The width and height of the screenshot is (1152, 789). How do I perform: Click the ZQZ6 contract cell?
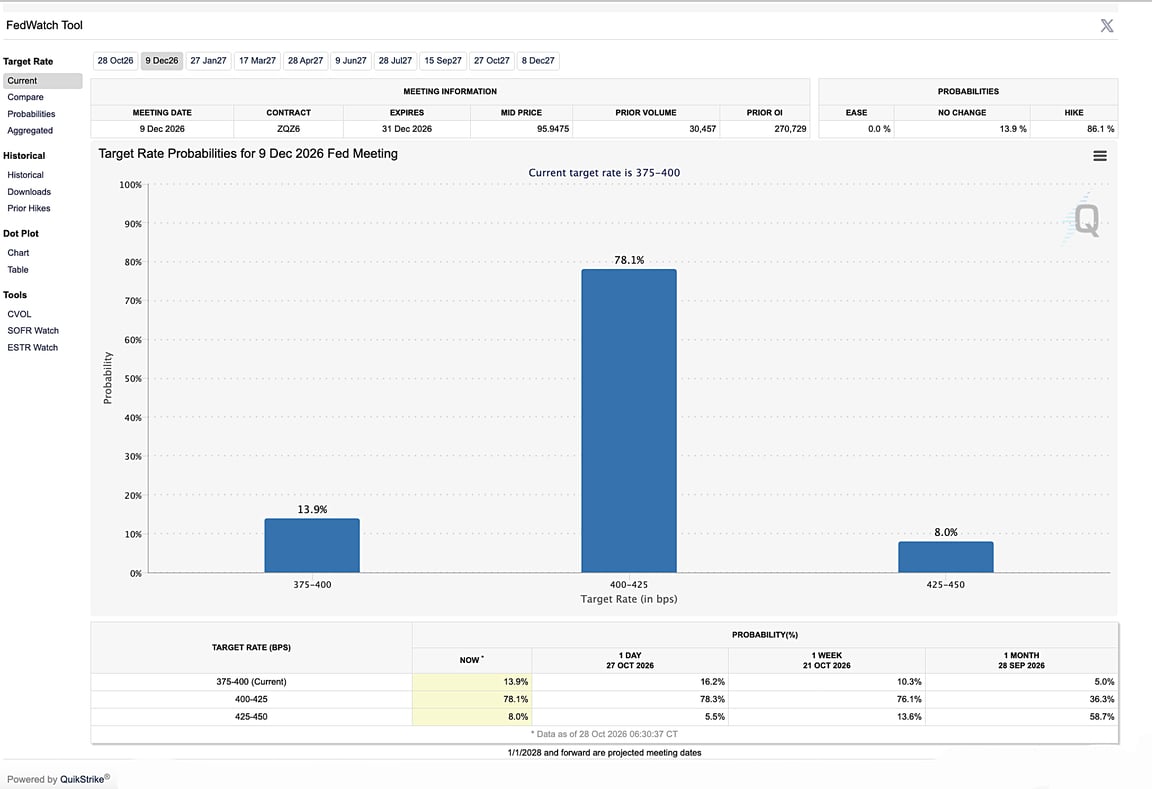pyautogui.click(x=289, y=129)
